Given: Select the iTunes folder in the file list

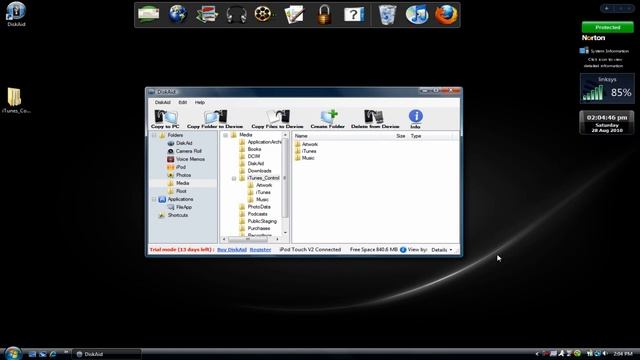Looking at the screenshot, I should pyautogui.click(x=305, y=151).
